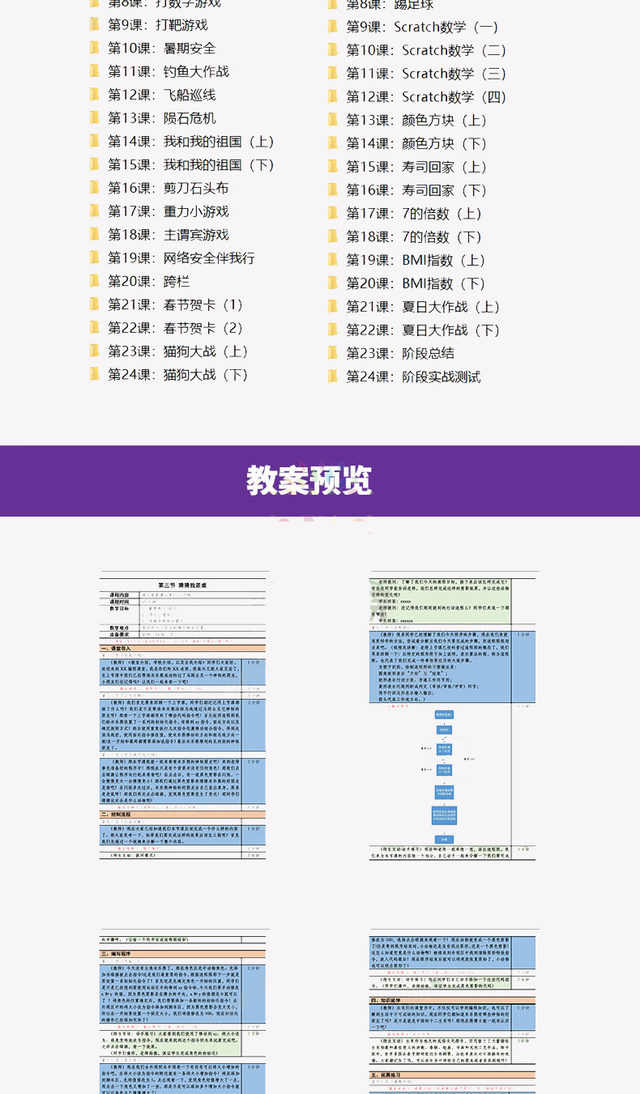Viewport: 640px width, 1094px height.
Task: Click folder icon beside 第23课：阶段总结
Action: click(x=333, y=353)
